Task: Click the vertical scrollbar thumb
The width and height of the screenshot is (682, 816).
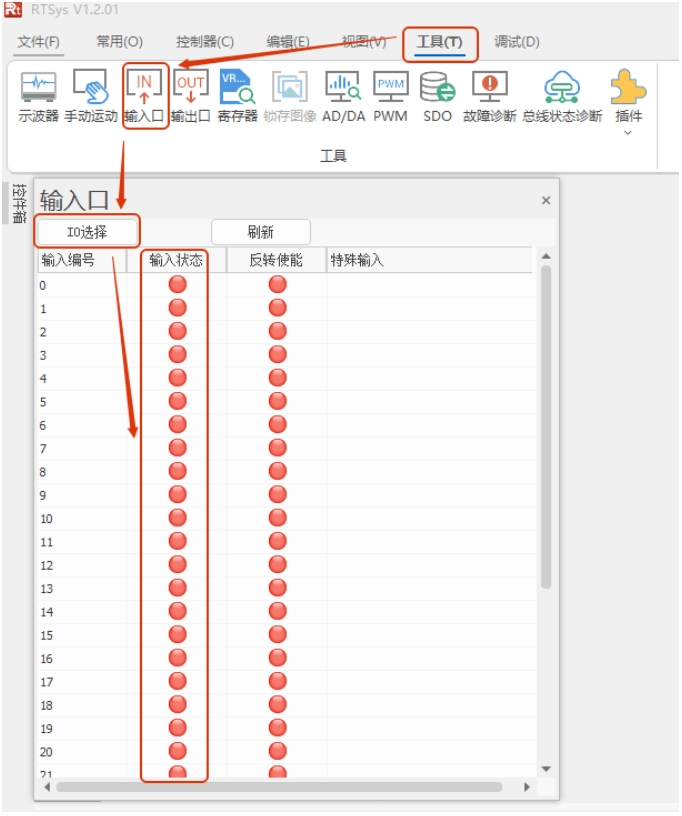Action: click(546, 427)
